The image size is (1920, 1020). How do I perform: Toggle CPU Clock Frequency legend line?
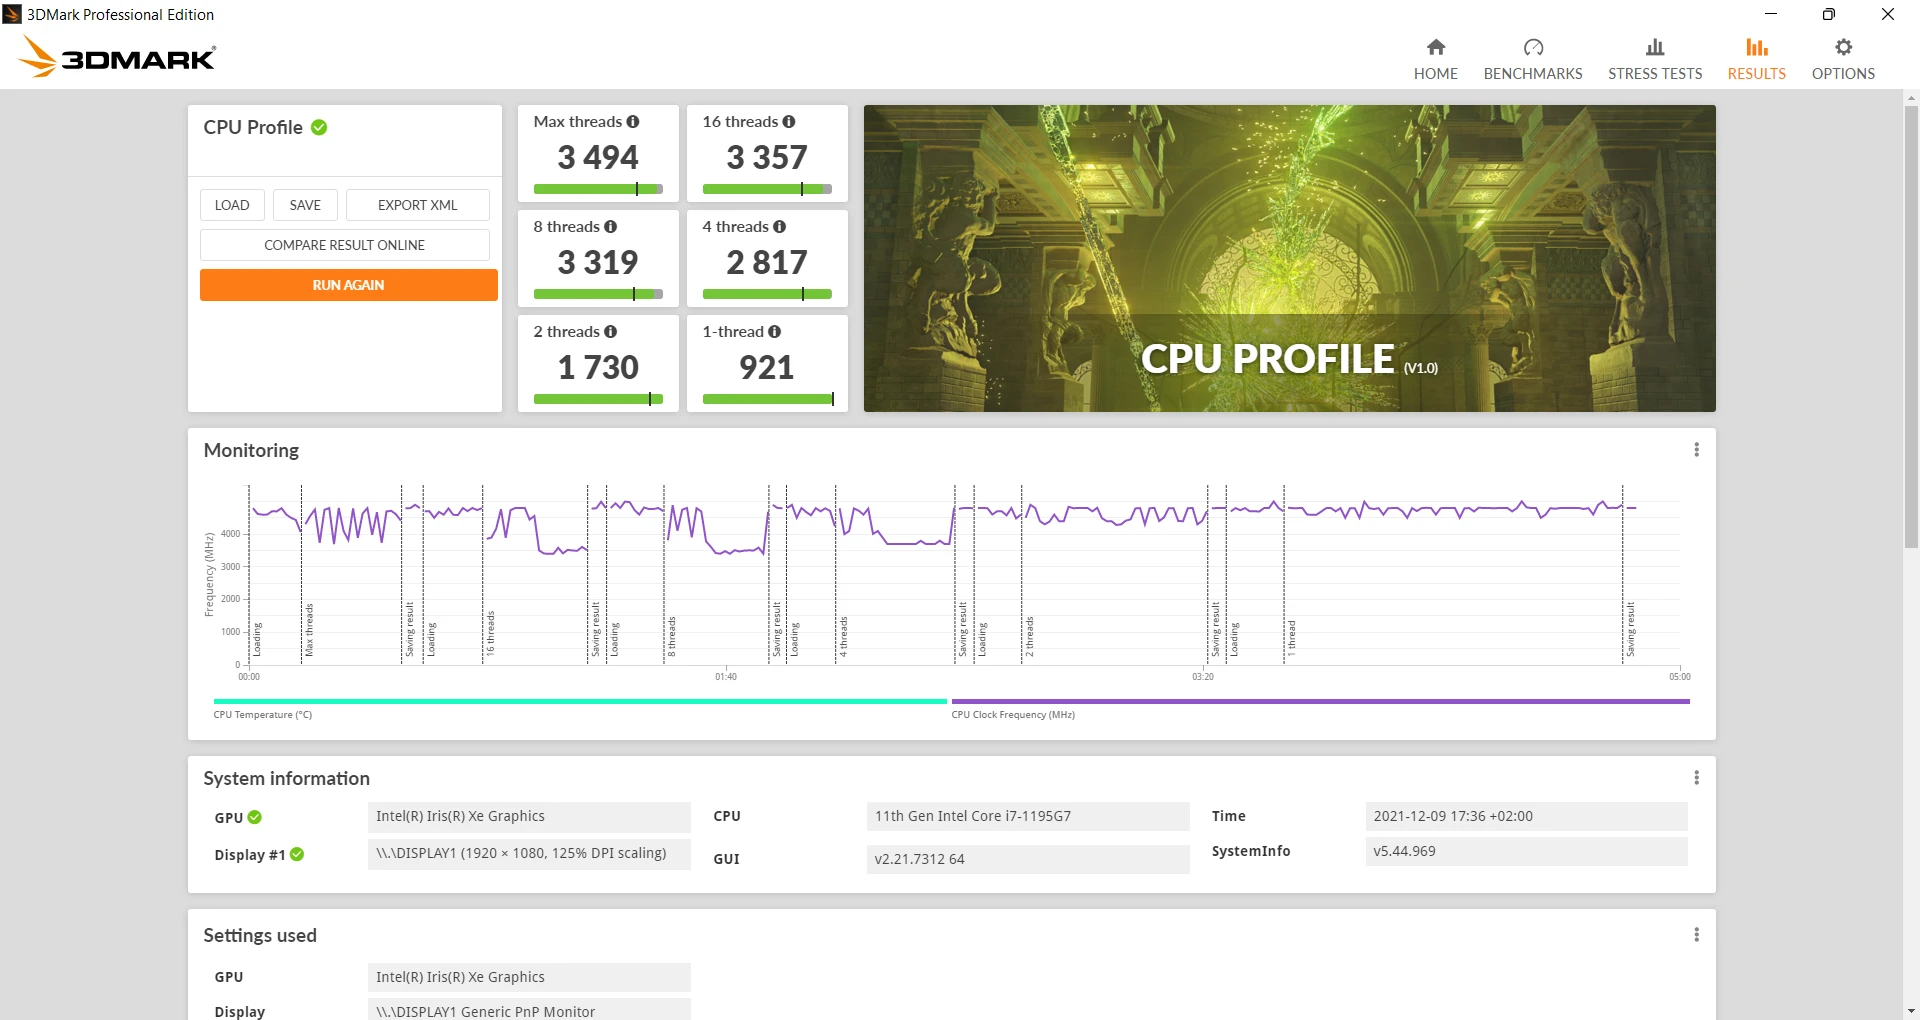coord(1320,702)
